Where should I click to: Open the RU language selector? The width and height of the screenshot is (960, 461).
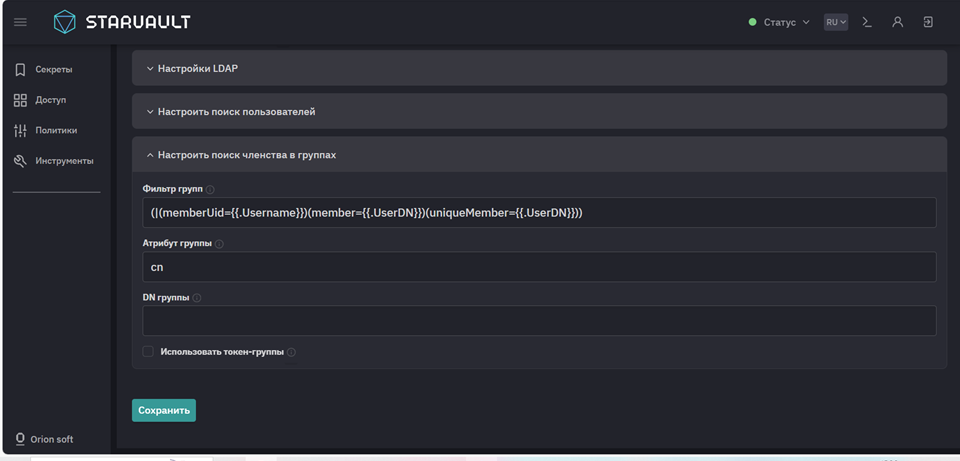click(835, 22)
